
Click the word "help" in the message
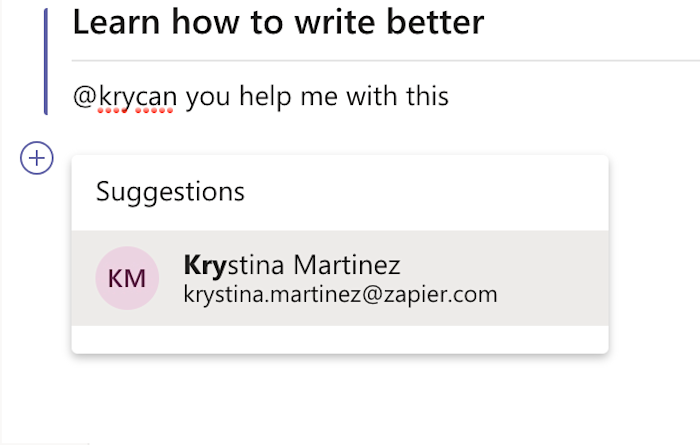265,97
